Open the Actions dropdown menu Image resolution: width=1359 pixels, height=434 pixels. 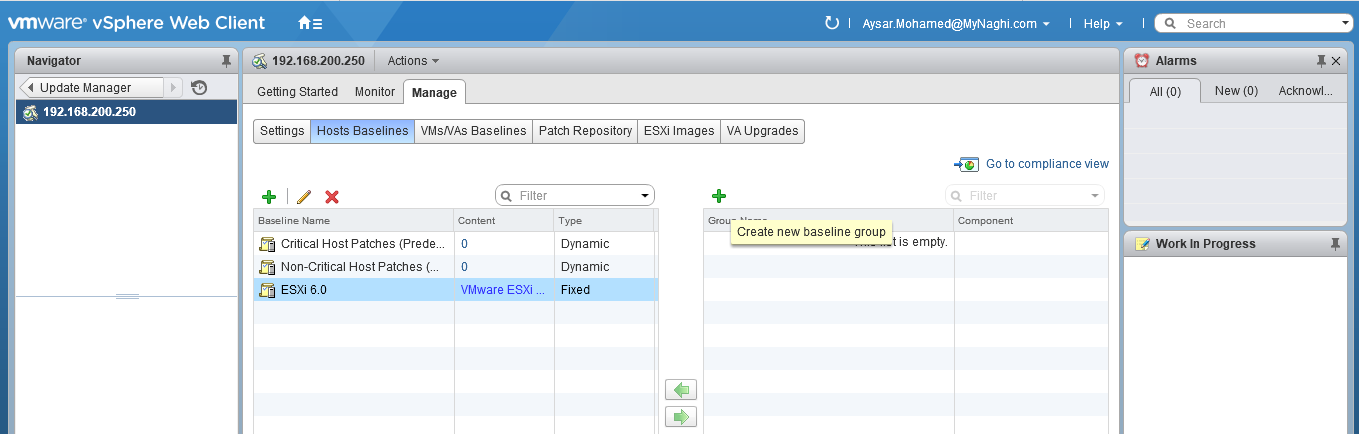[413, 61]
